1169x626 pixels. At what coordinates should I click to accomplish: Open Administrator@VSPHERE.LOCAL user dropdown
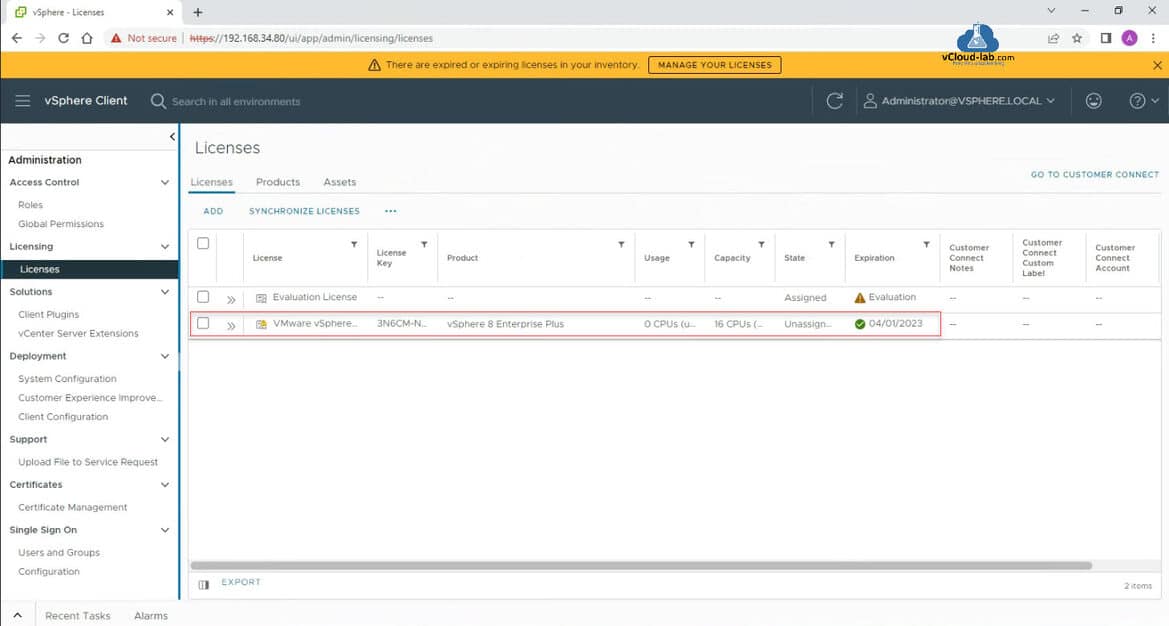(960, 101)
